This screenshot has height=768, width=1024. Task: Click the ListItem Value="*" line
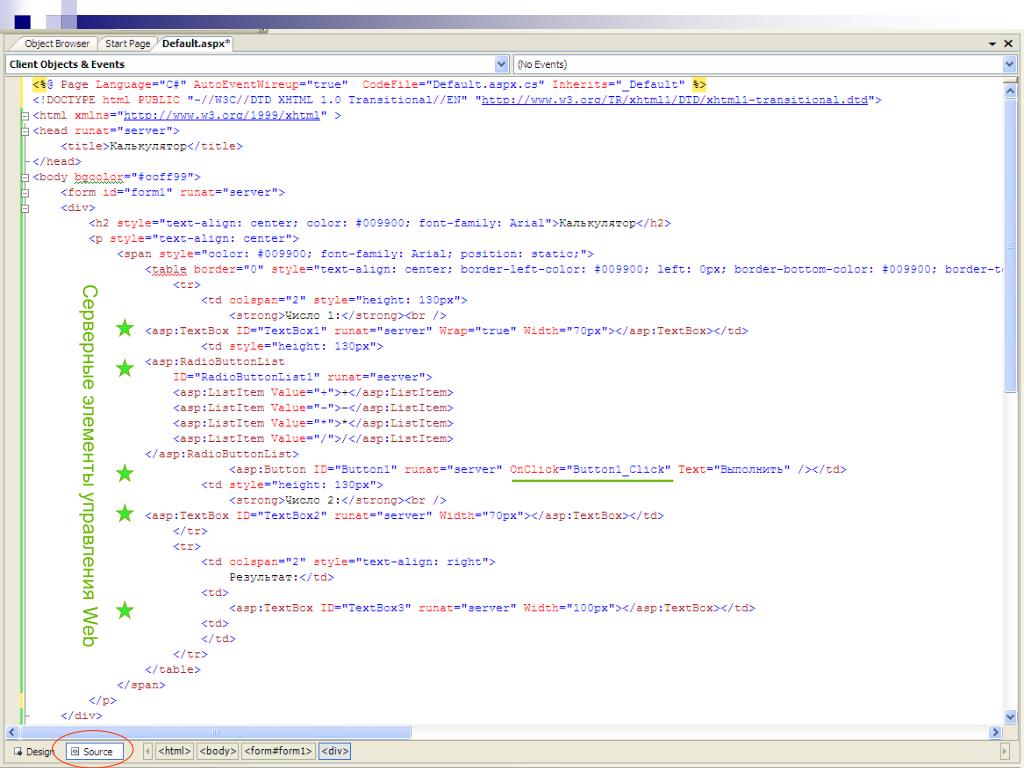click(x=313, y=423)
